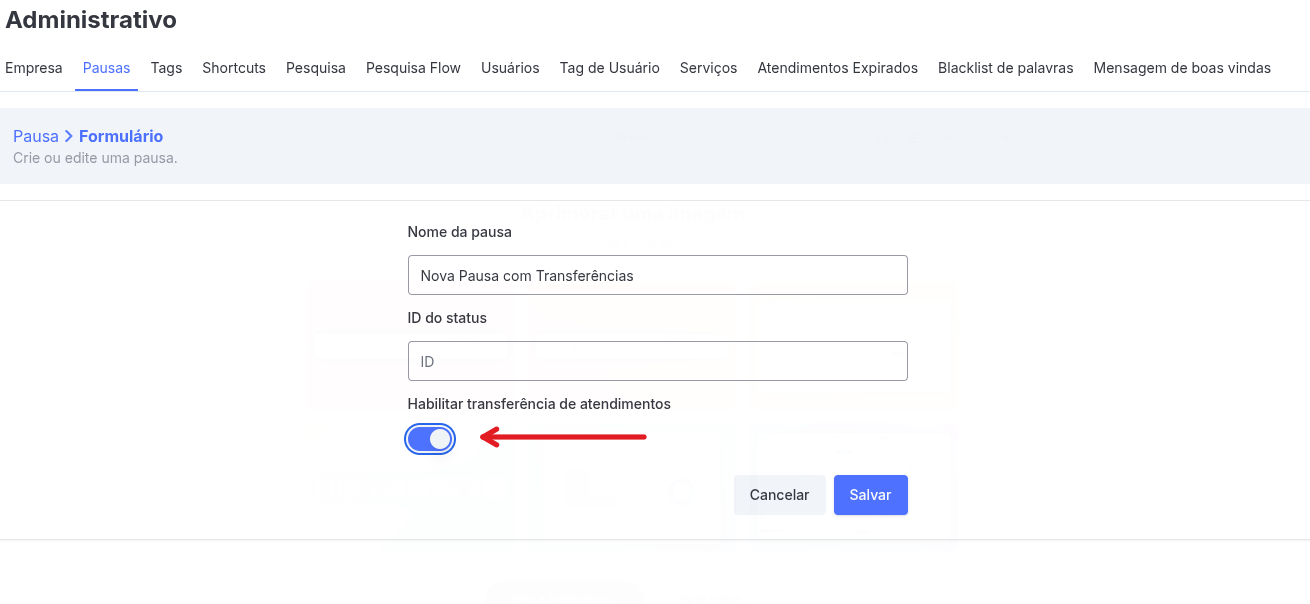Image resolution: width=1310 pixels, height=604 pixels.
Task: Open Mensagem de boas vindas settings
Action: click(1182, 68)
